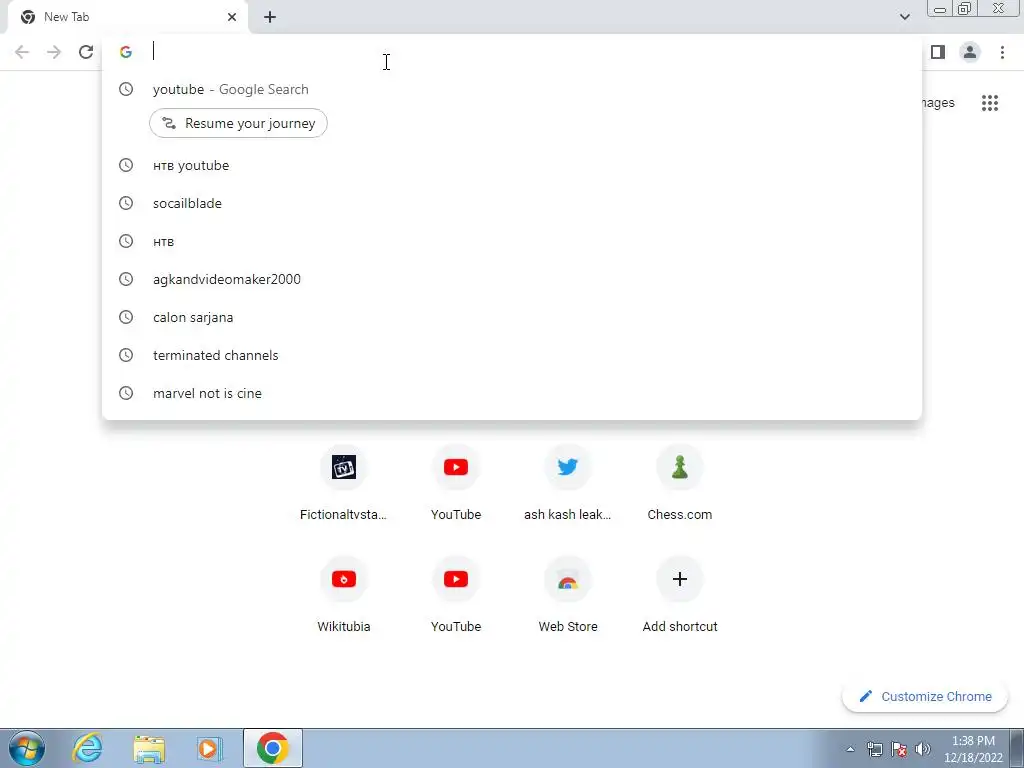Image resolution: width=1024 pixels, height=768 pixels.
Task: Open the tab search chevron
Action: point(904,17)
